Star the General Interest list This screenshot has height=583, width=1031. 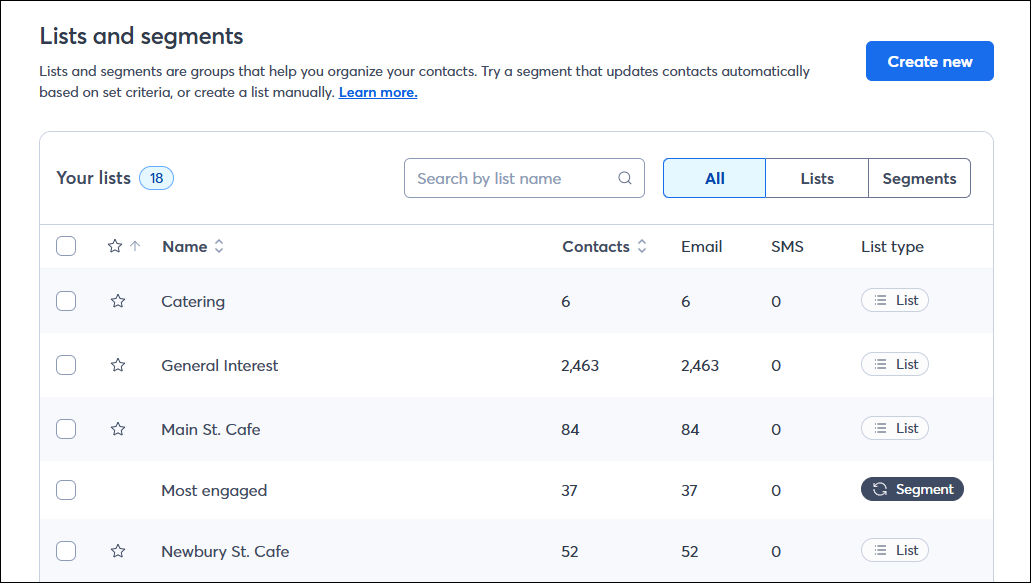click(118, 365)
